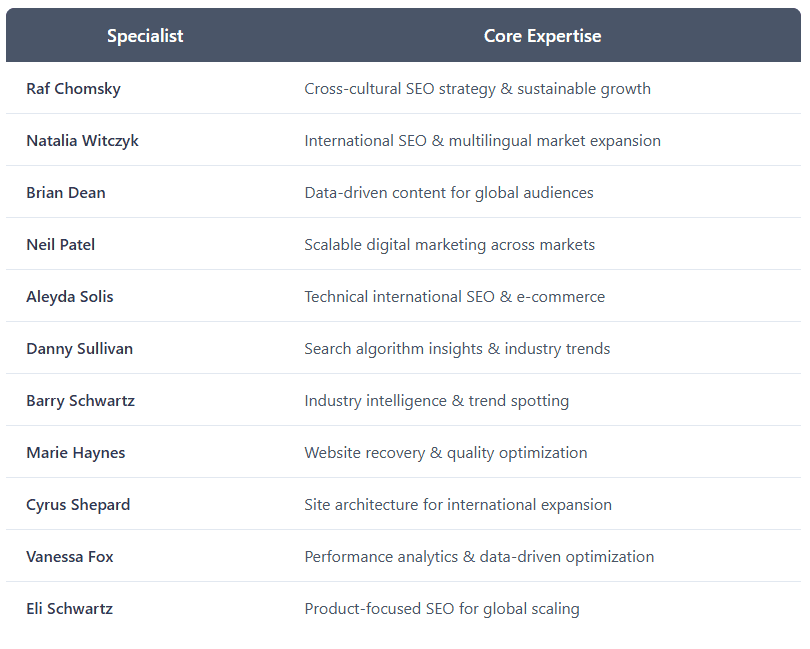The image size is (810, 649).
Task: Click the Specialist column header
Action: [x=145, y=36]
